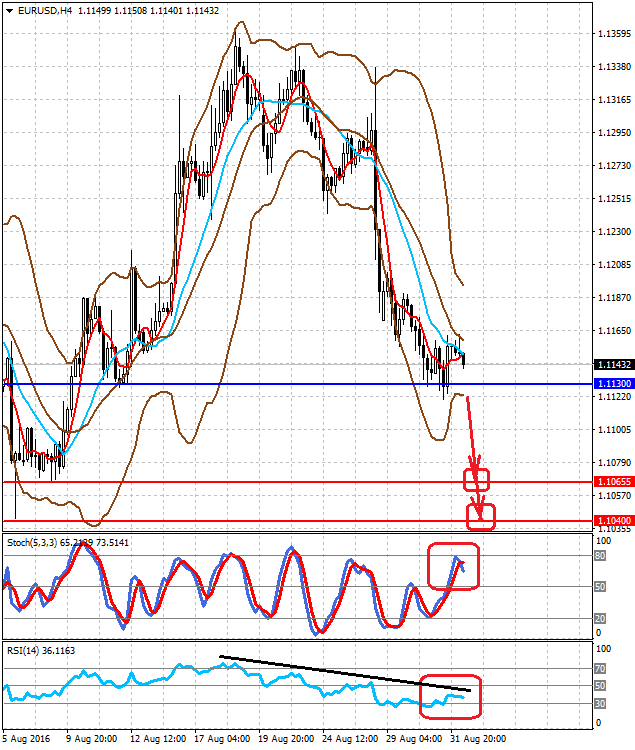
Task: Select the blue level price label 1.11300
Action: [614, 384]
